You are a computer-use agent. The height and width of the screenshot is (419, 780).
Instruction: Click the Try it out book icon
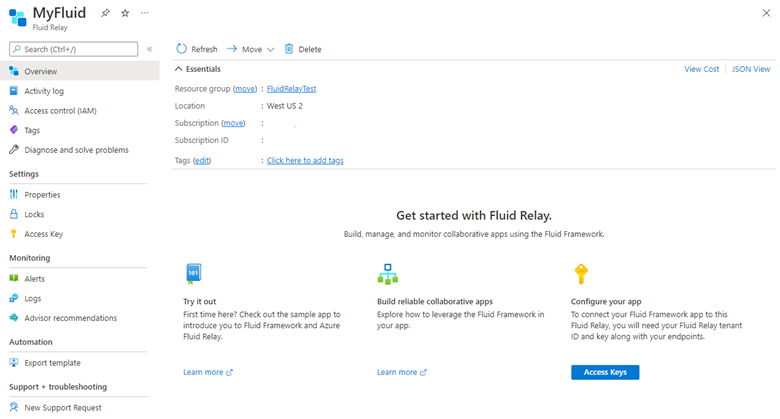194,273
